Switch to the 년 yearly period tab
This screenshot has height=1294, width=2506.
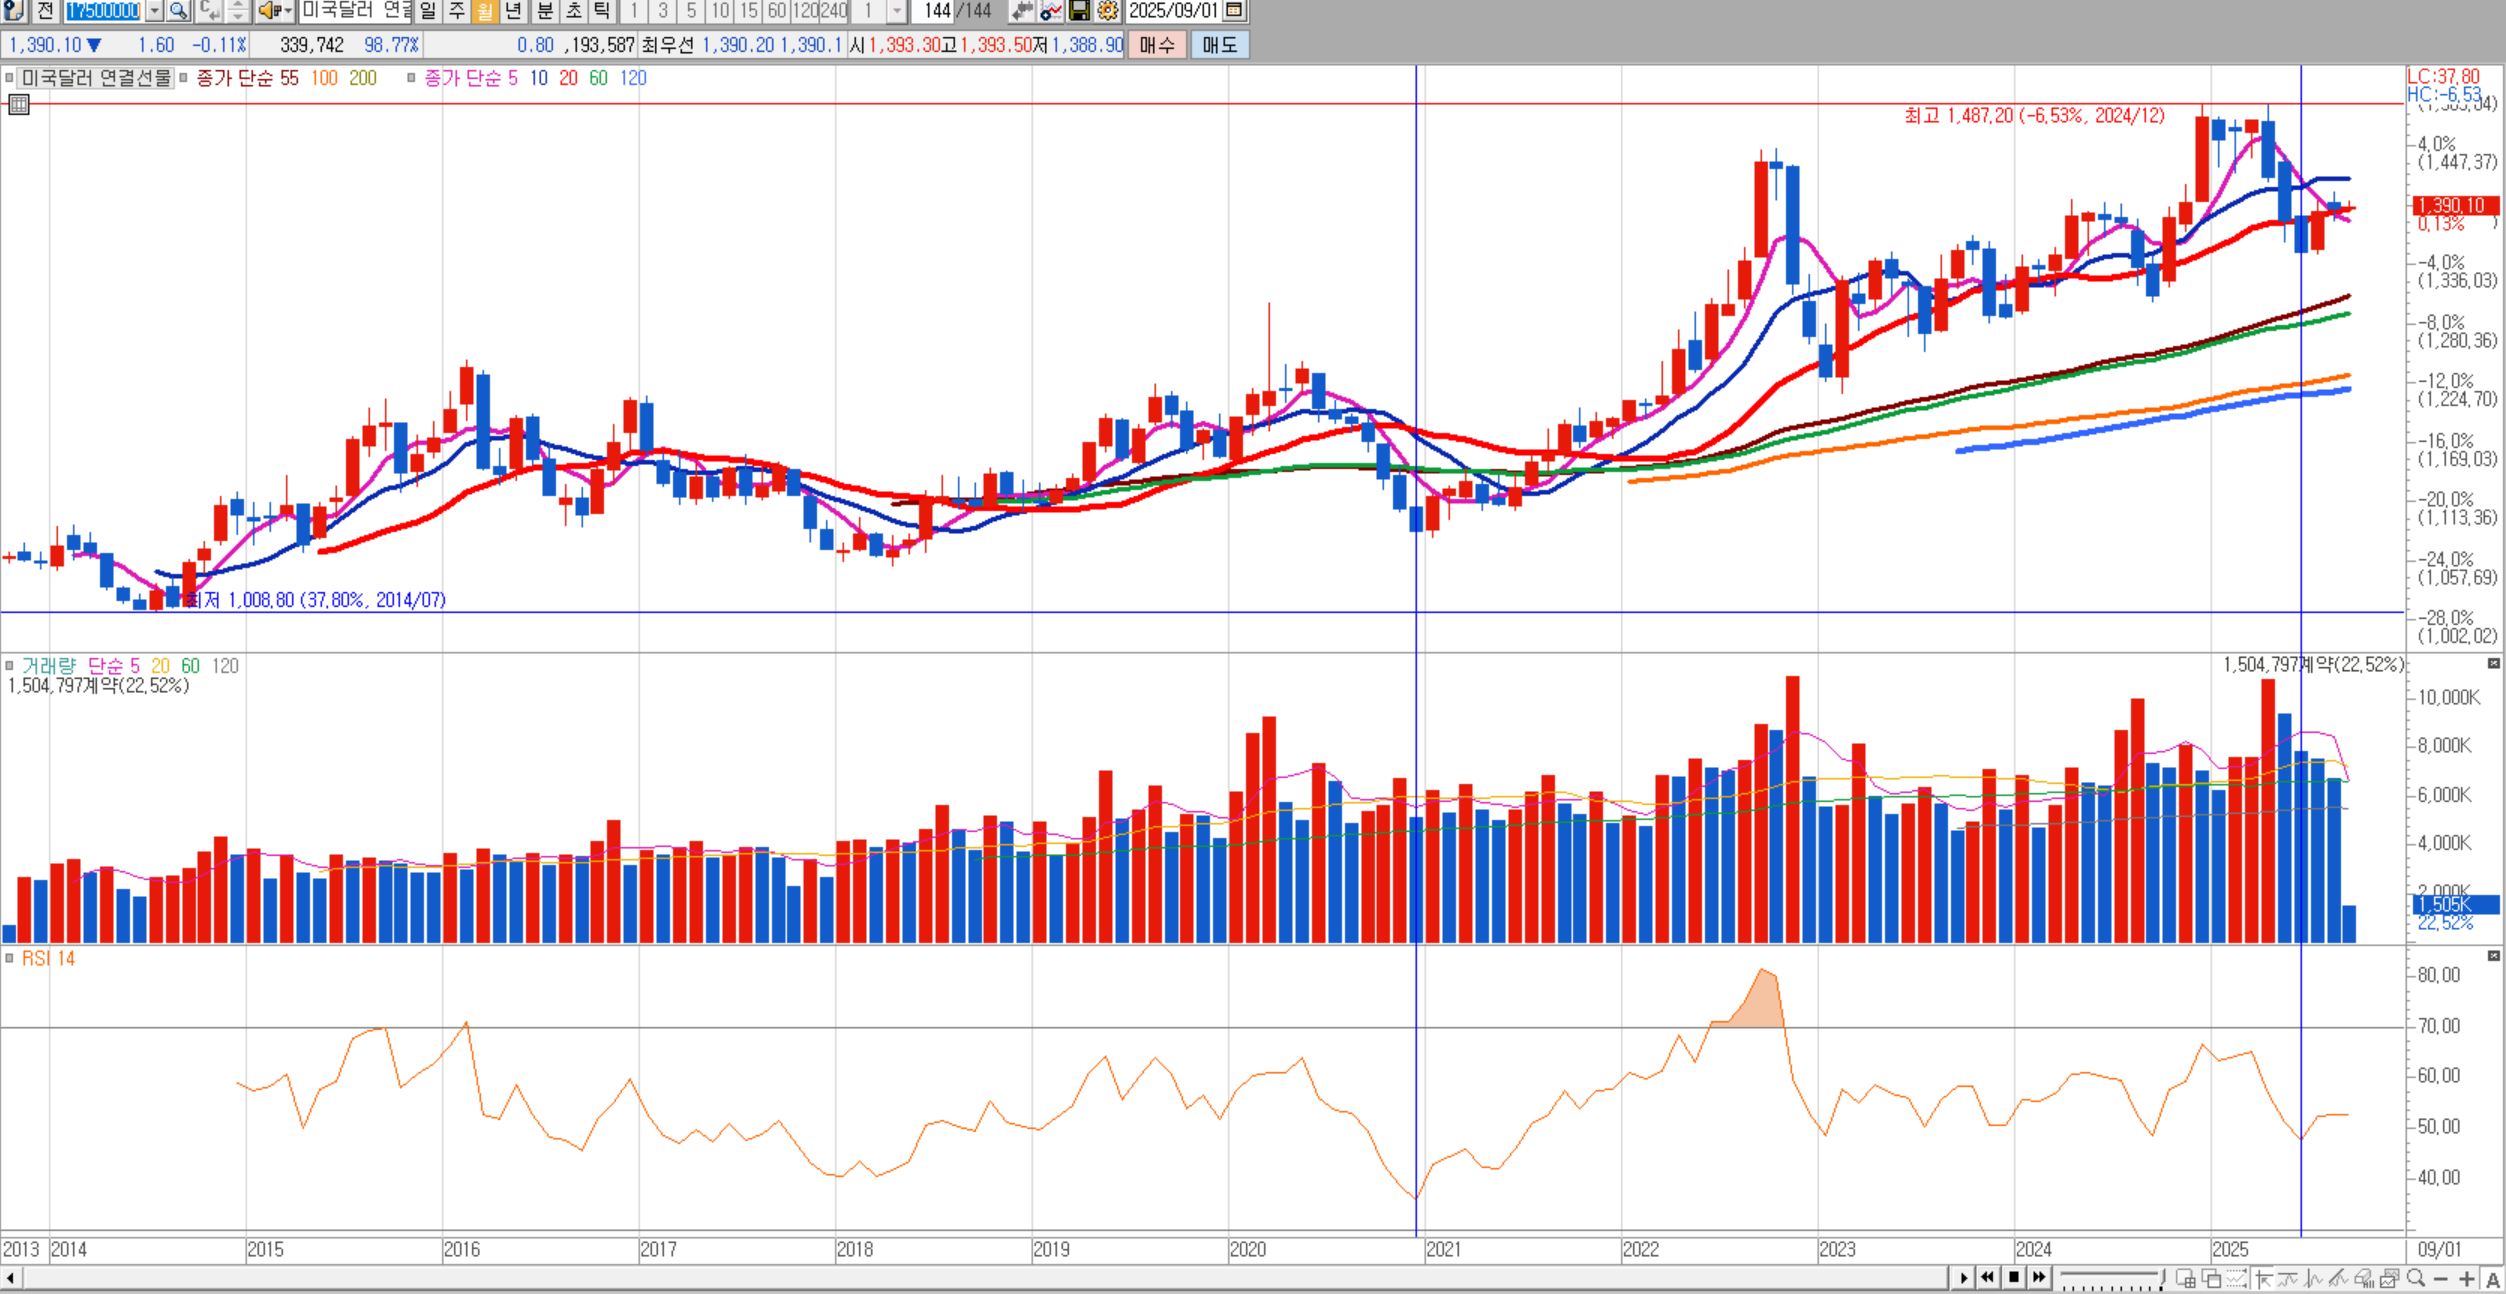[513, 11]
